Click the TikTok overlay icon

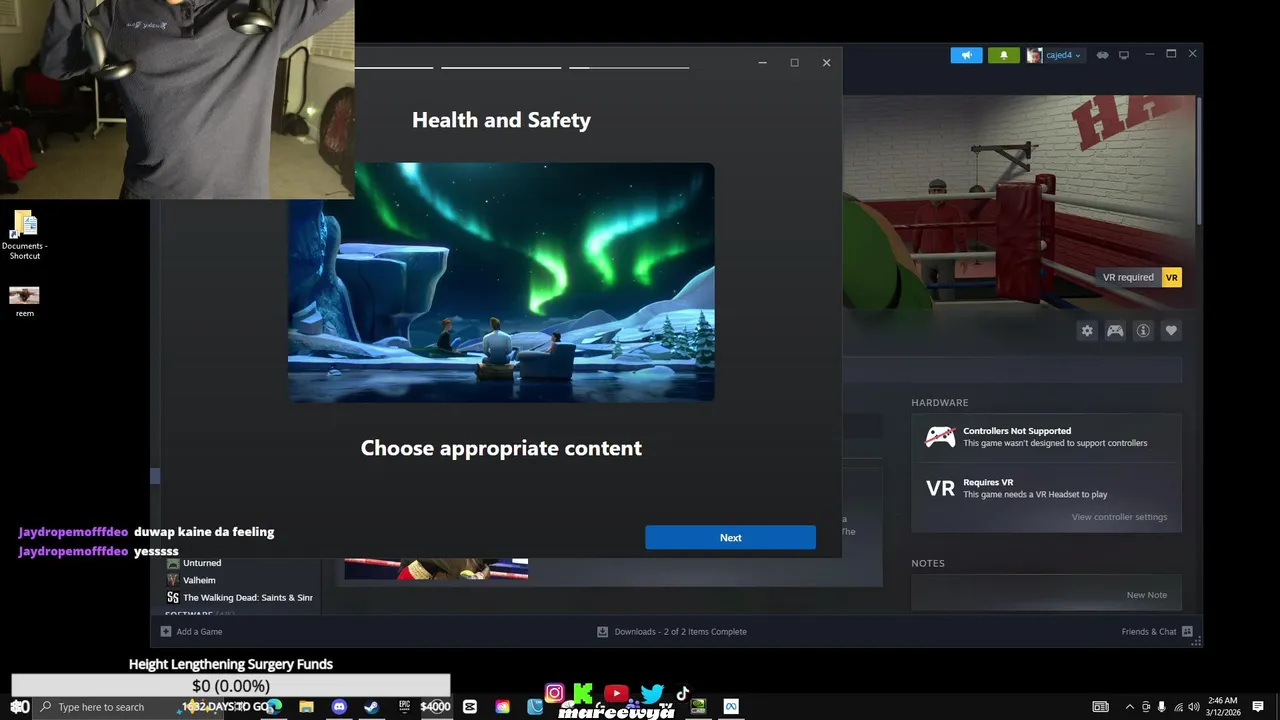coord(683,693)
